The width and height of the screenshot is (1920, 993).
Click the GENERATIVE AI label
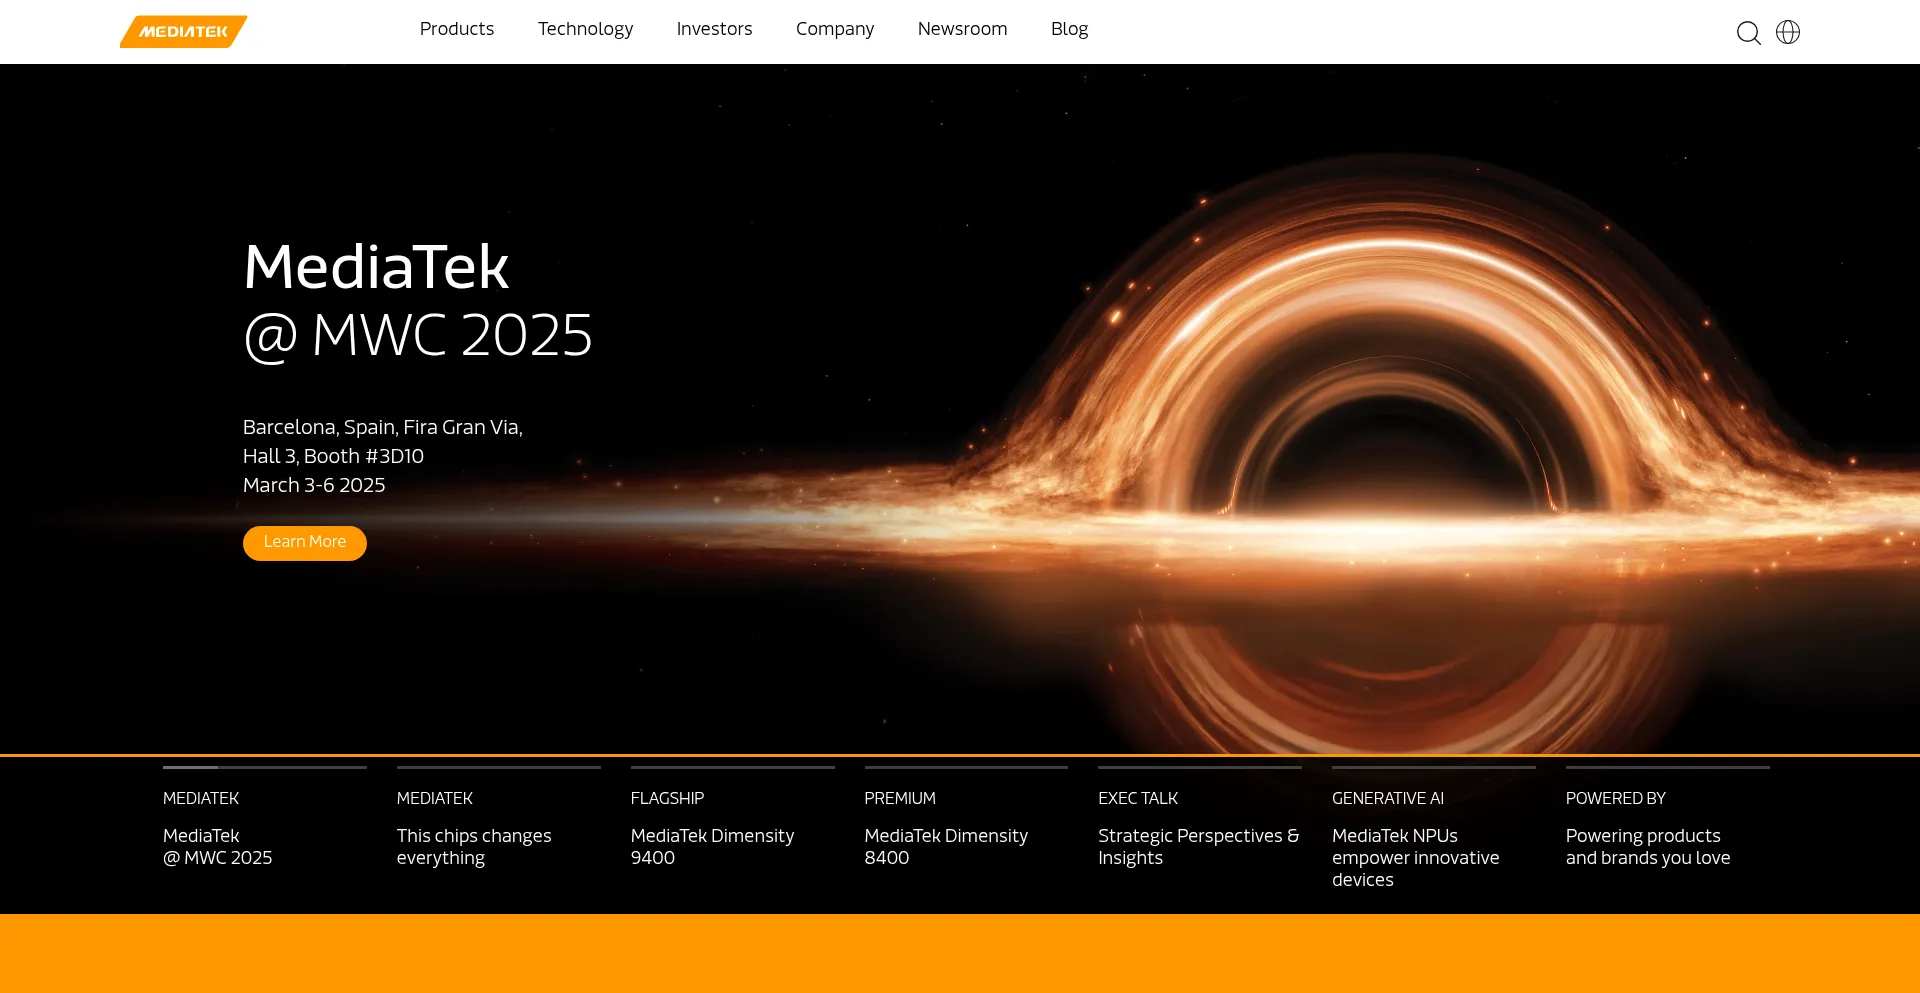[x=1388, y=798]
